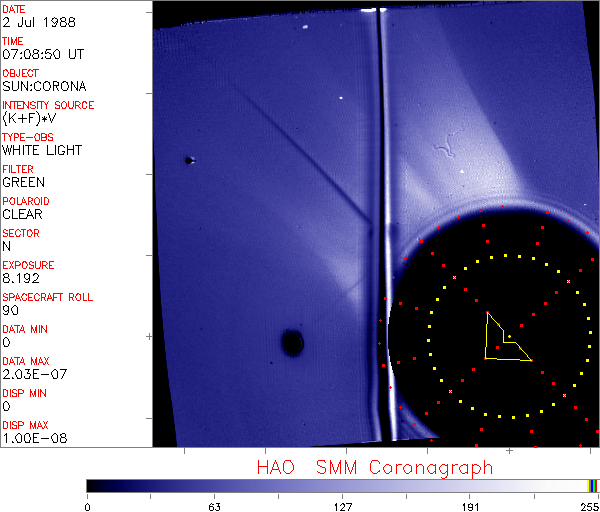Click the GREEN filter value

pyautogui.click(x=23, y=182)
